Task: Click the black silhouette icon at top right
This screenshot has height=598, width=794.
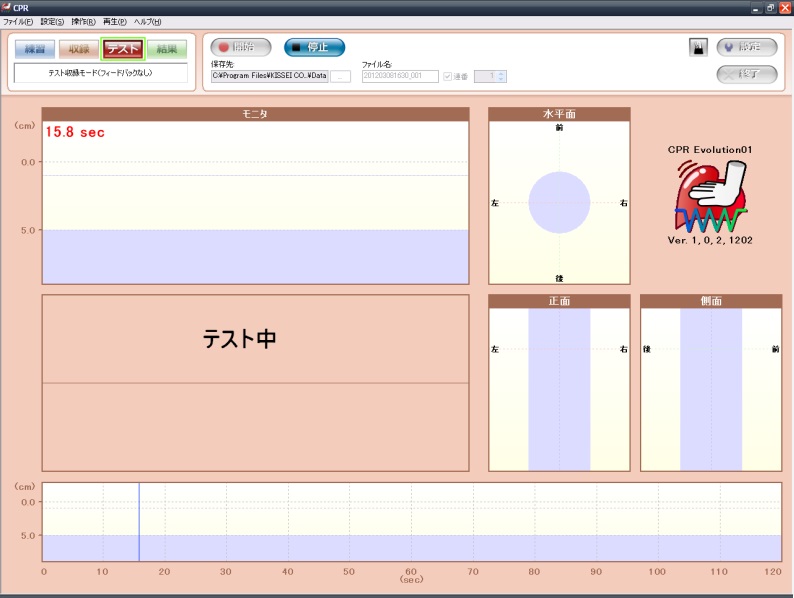Action: (699, 47)
